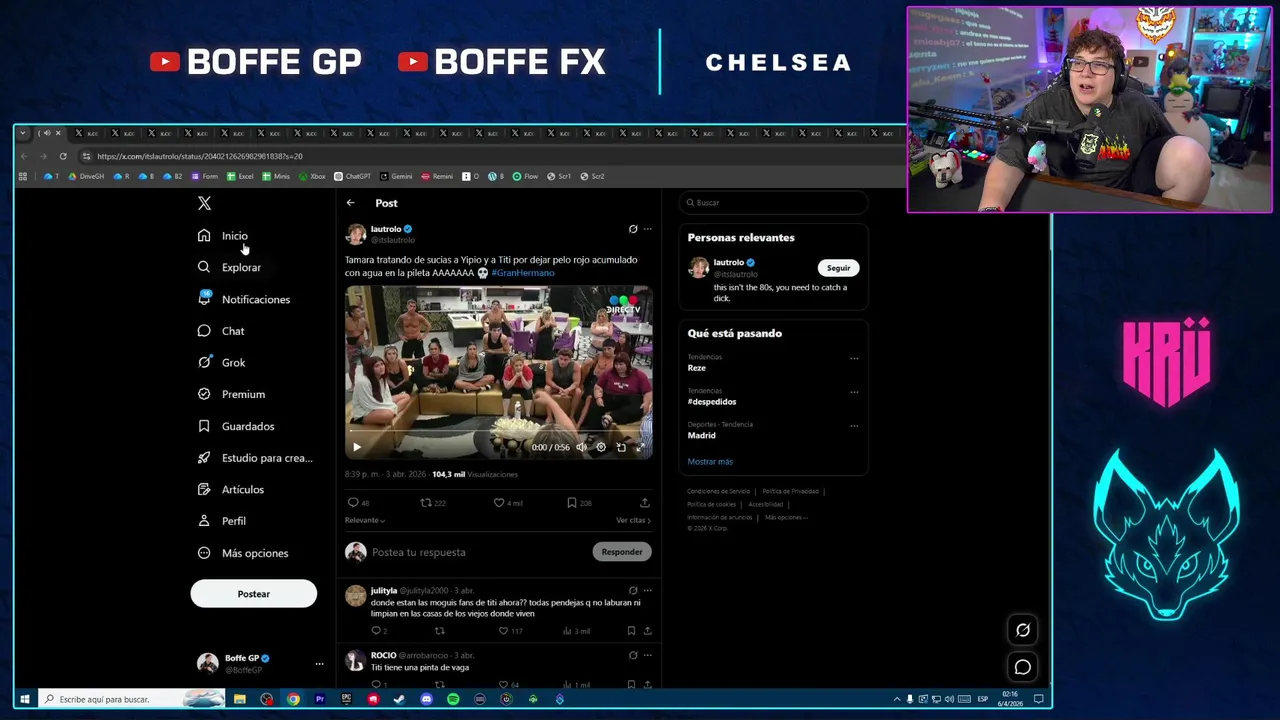The width and height of the screenshot is (1280, 720).
Task: Click the Responder button
Action: 622,552
